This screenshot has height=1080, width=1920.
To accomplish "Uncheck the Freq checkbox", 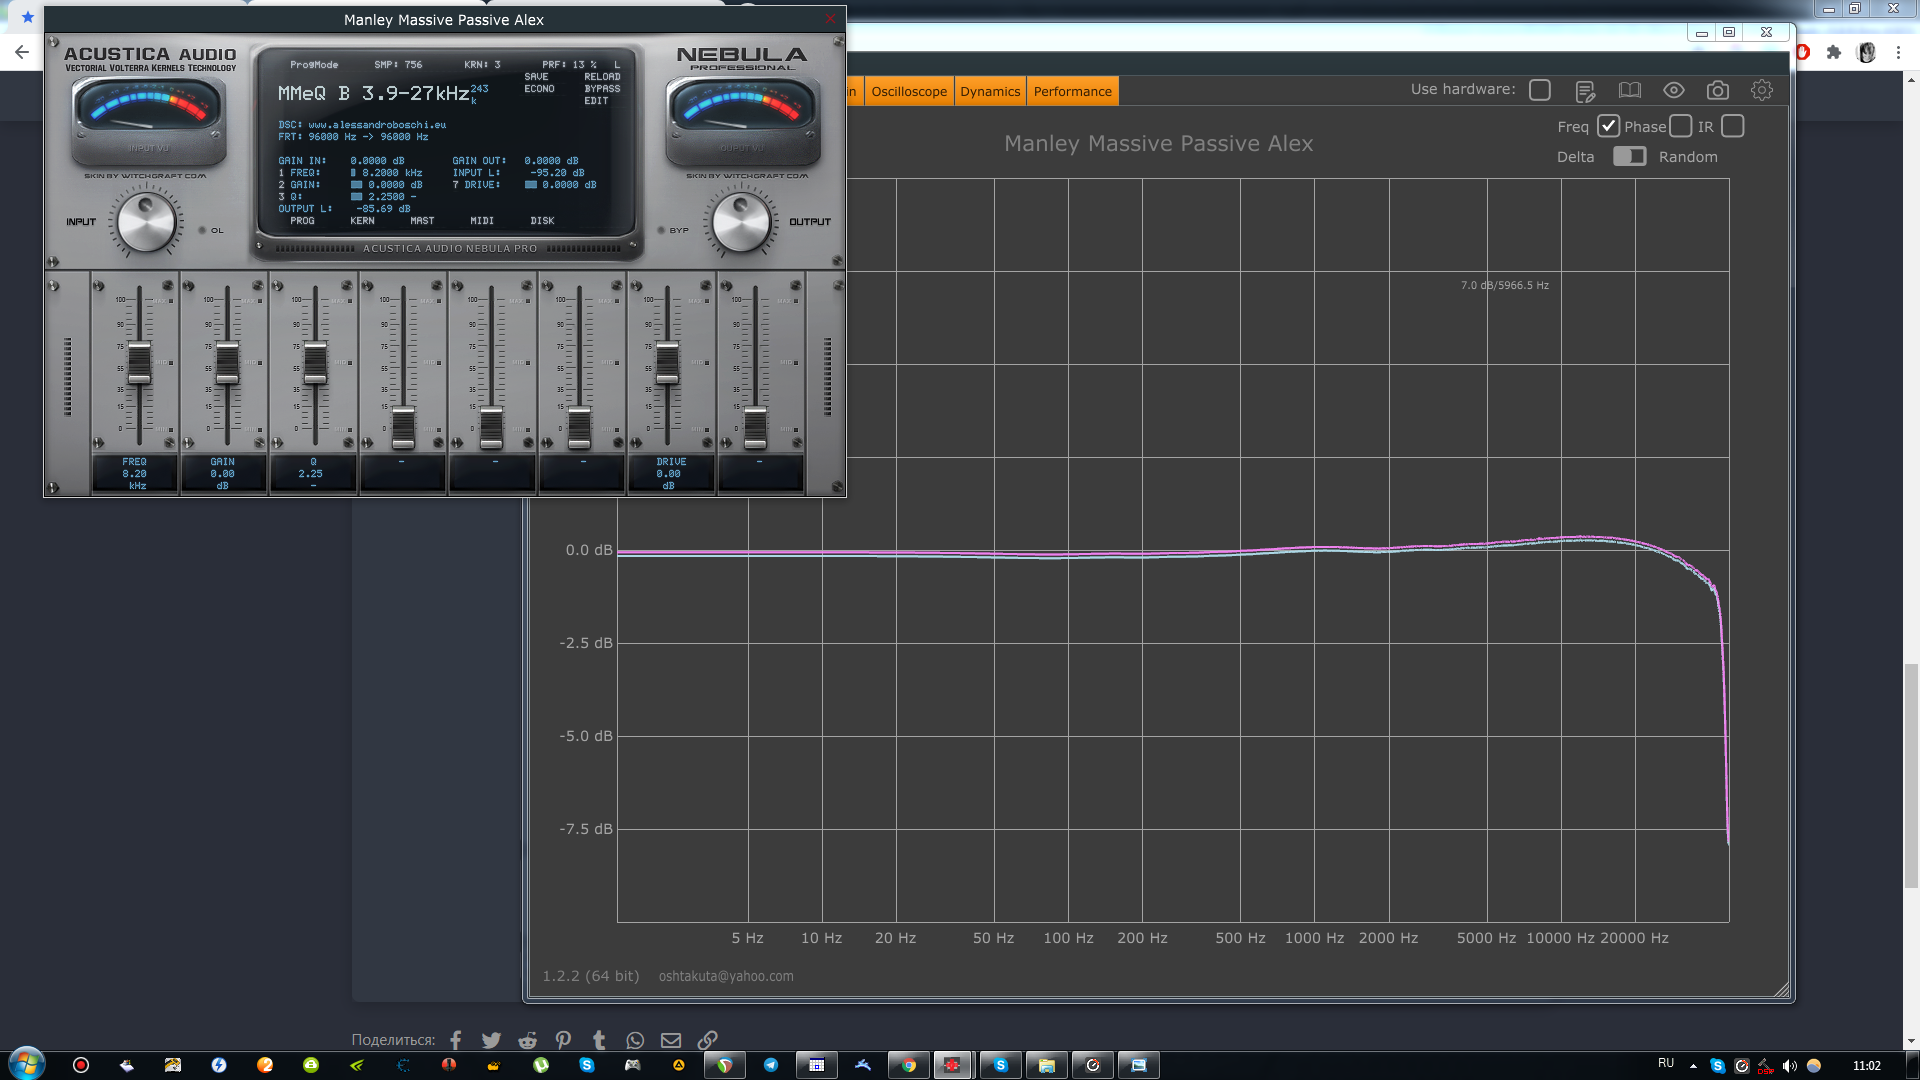I will [x=1608, y=126].
